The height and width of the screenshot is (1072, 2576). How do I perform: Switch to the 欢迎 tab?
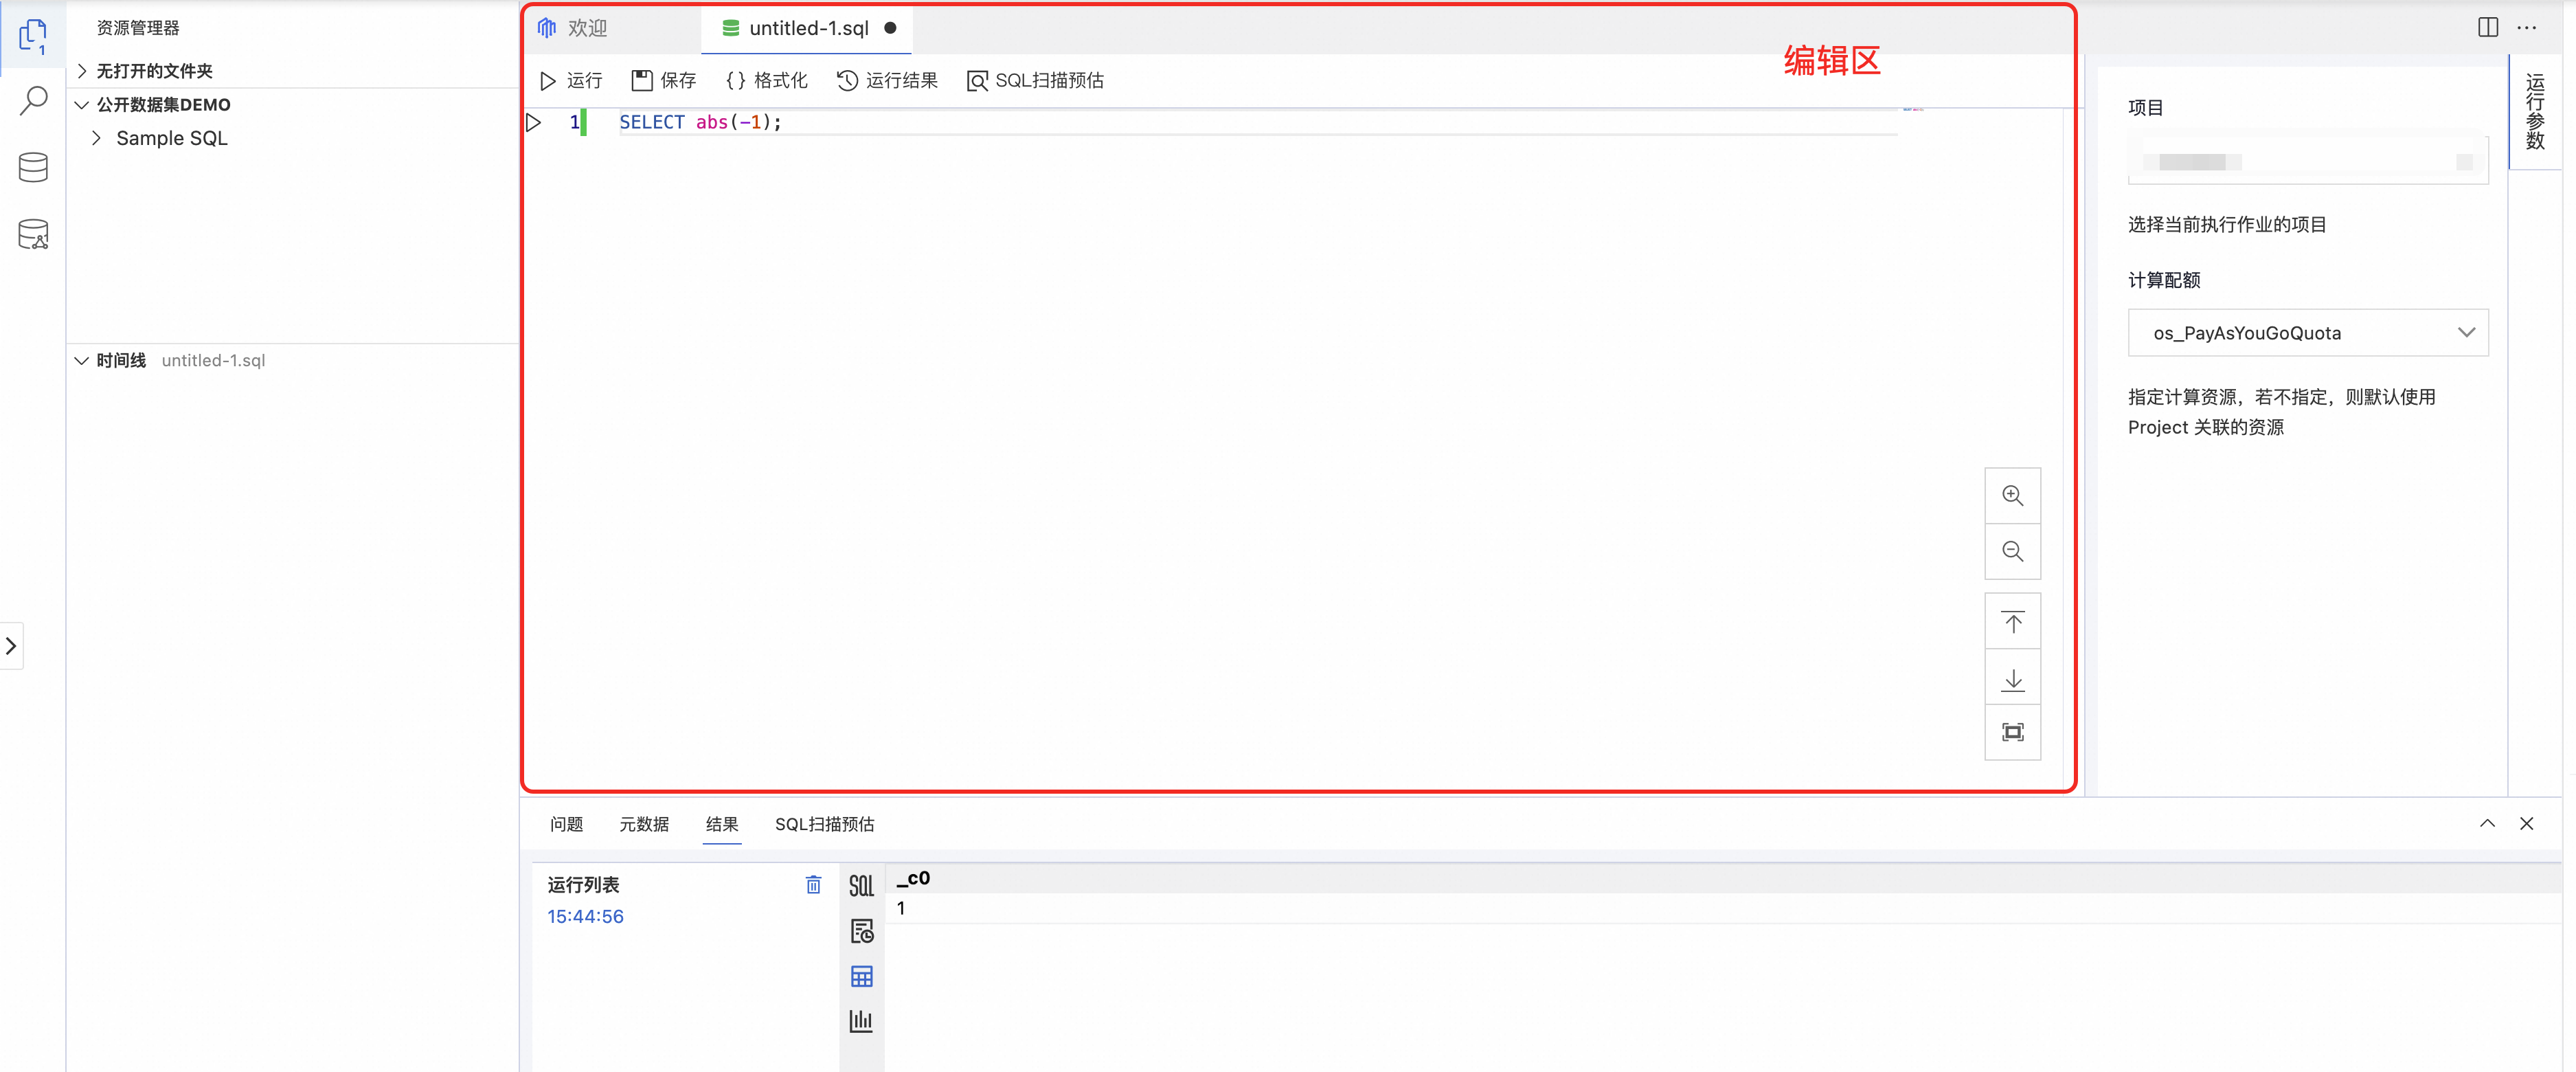[x=586, y=28]
